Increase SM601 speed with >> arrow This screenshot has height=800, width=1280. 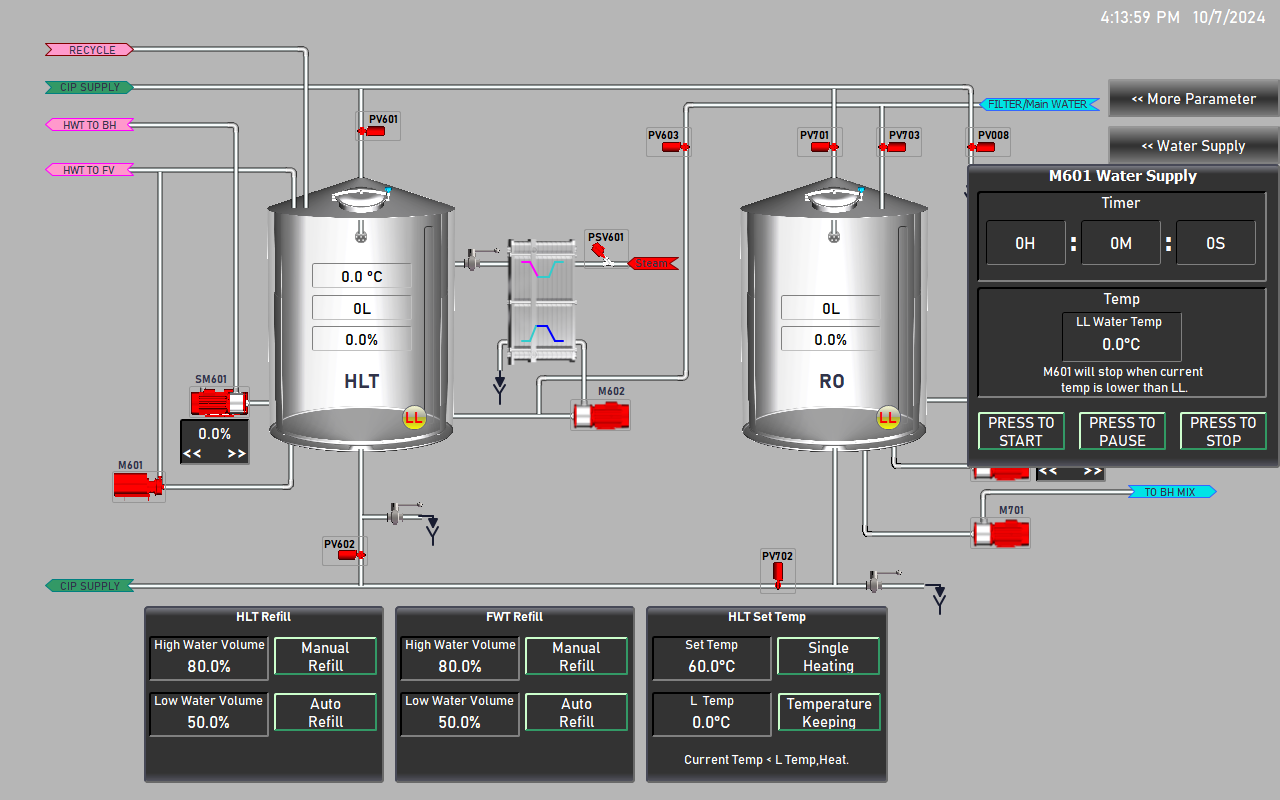237,453
